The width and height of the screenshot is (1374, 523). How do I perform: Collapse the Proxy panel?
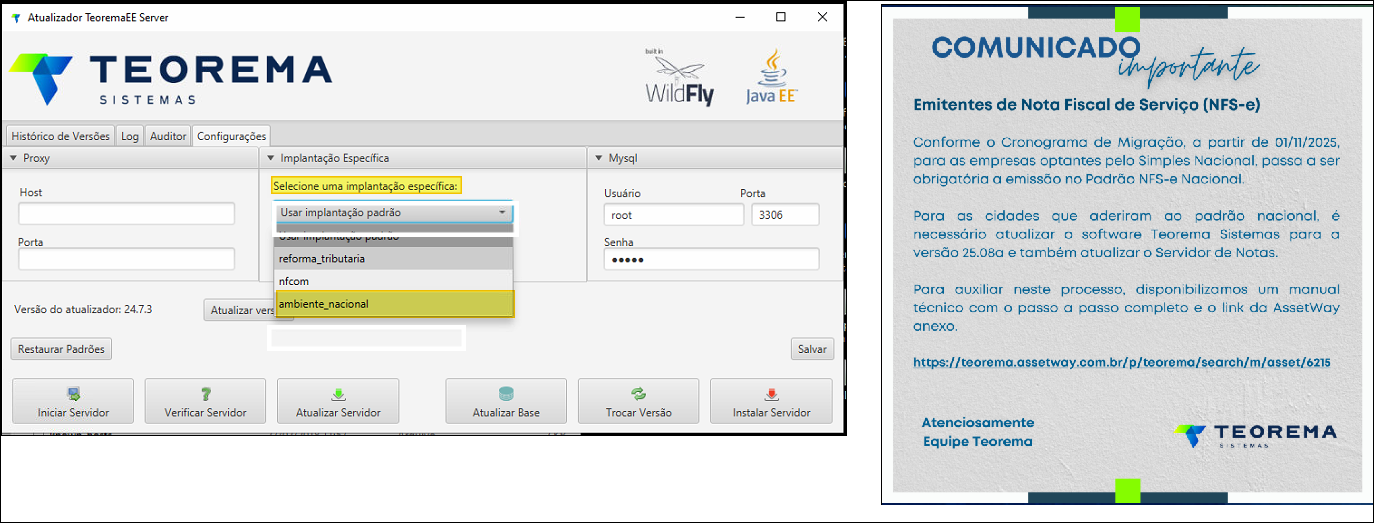[x=13, y=158]
